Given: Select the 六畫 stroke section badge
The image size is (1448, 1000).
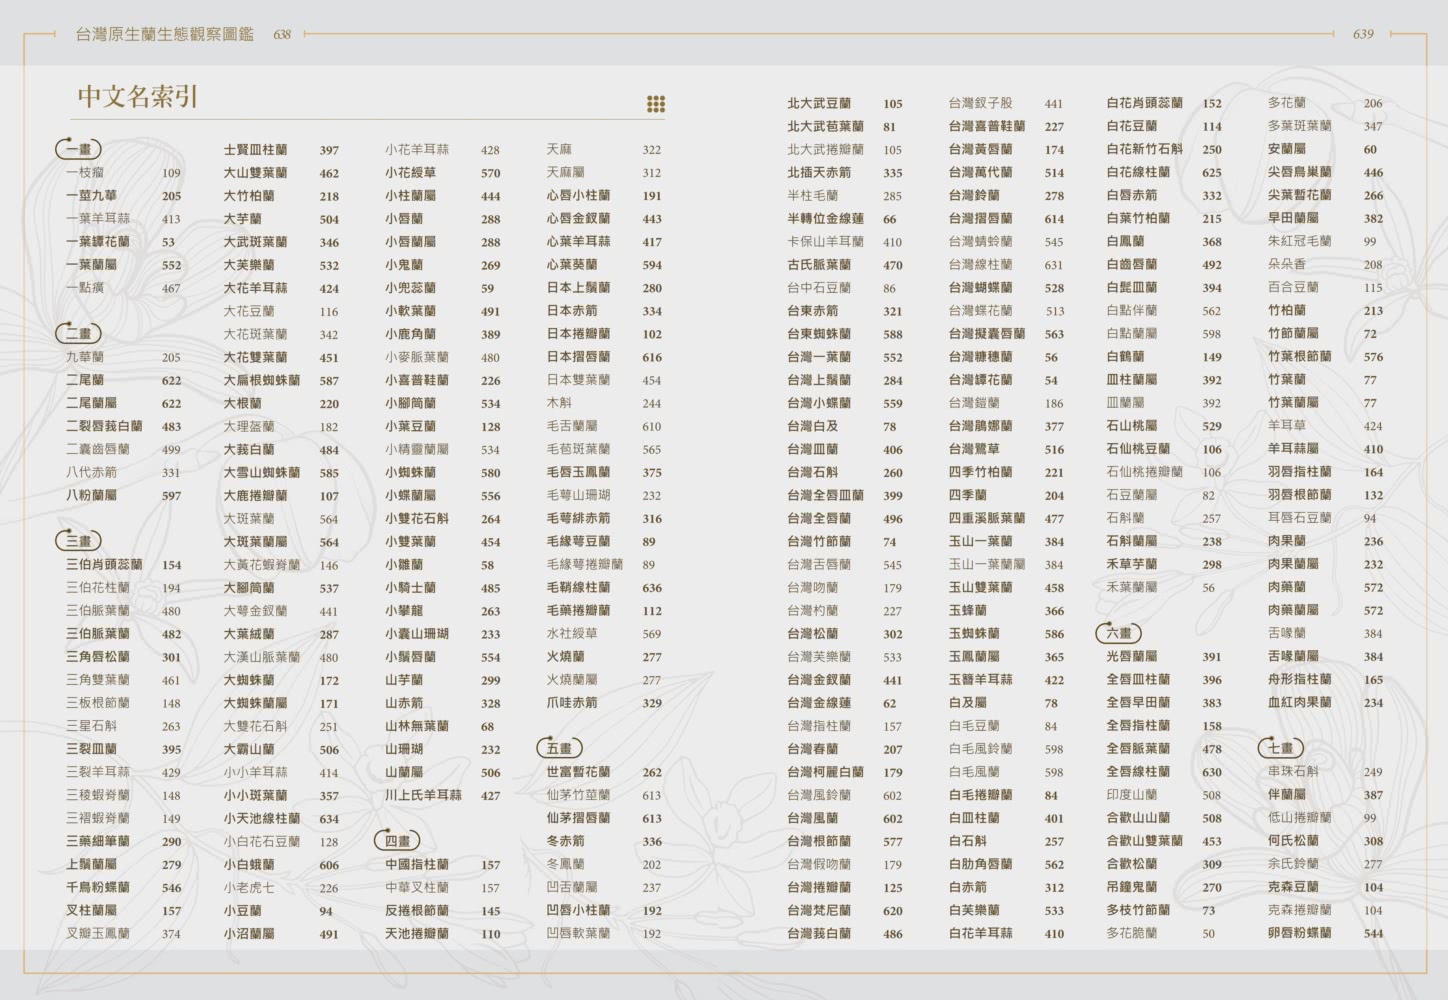Looking at the screenshot, I should [1118, 633].
